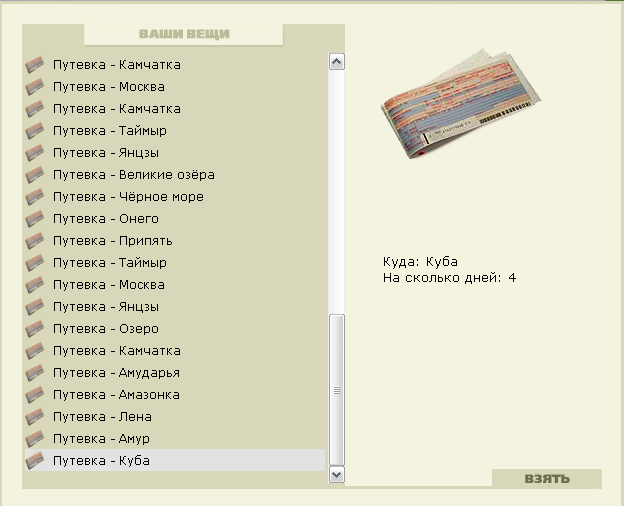Click ticket icon of Камчатка row above Амударья
This screenshot has width=624, height=506.
click(x=35, y=351)
